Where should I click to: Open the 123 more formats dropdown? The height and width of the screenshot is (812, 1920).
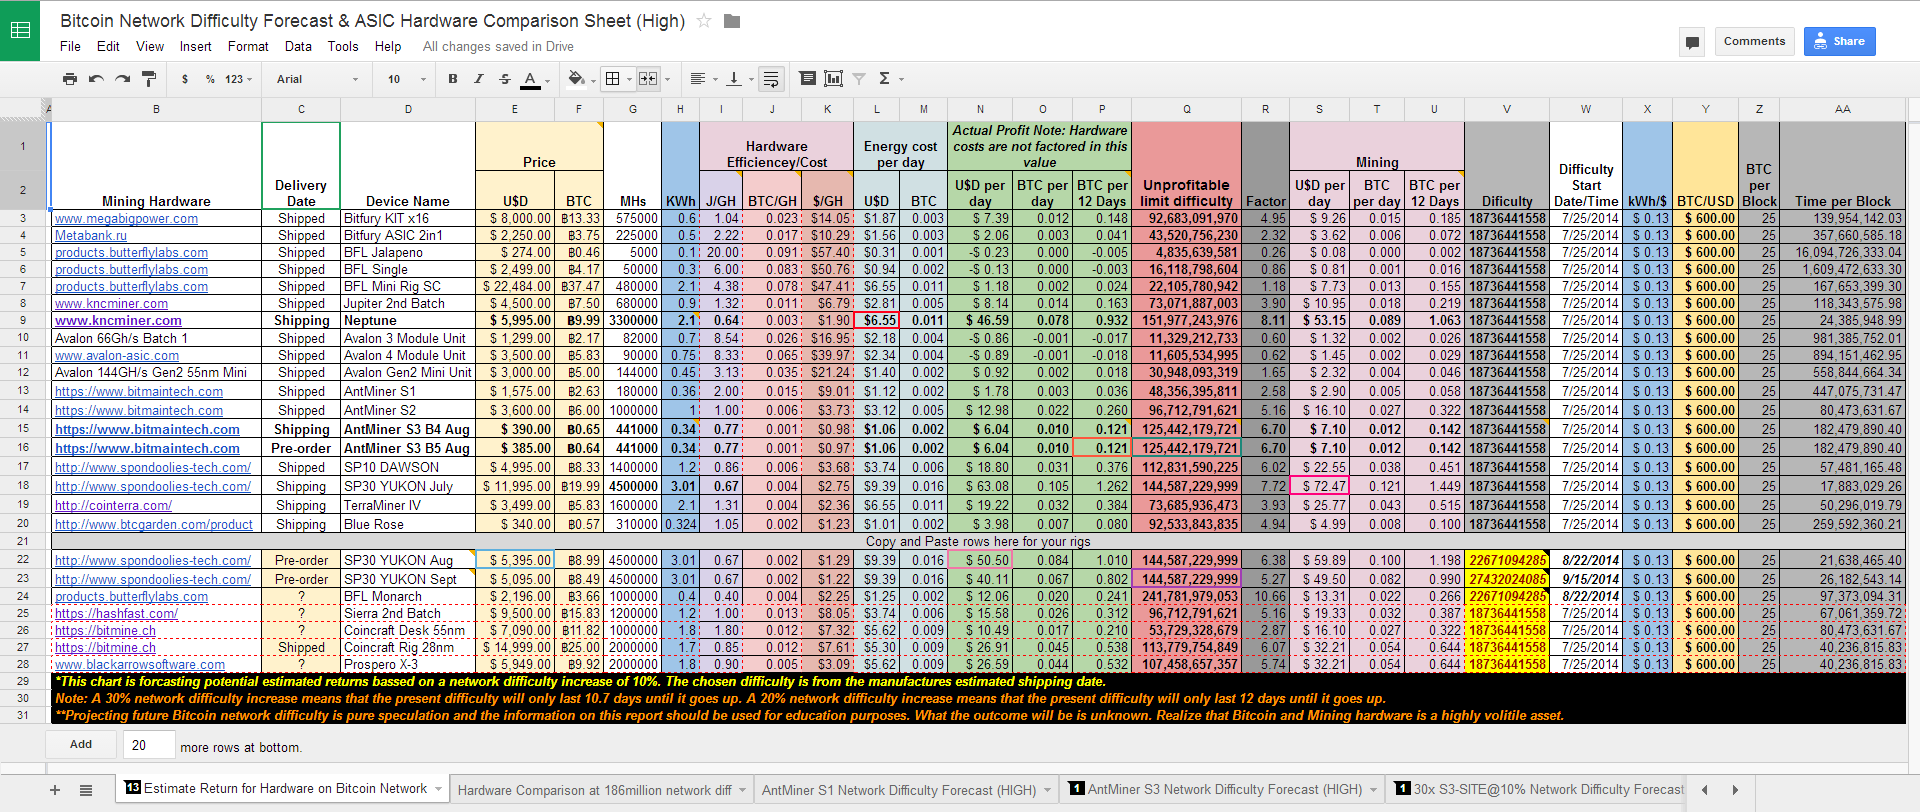click(238, 79)
